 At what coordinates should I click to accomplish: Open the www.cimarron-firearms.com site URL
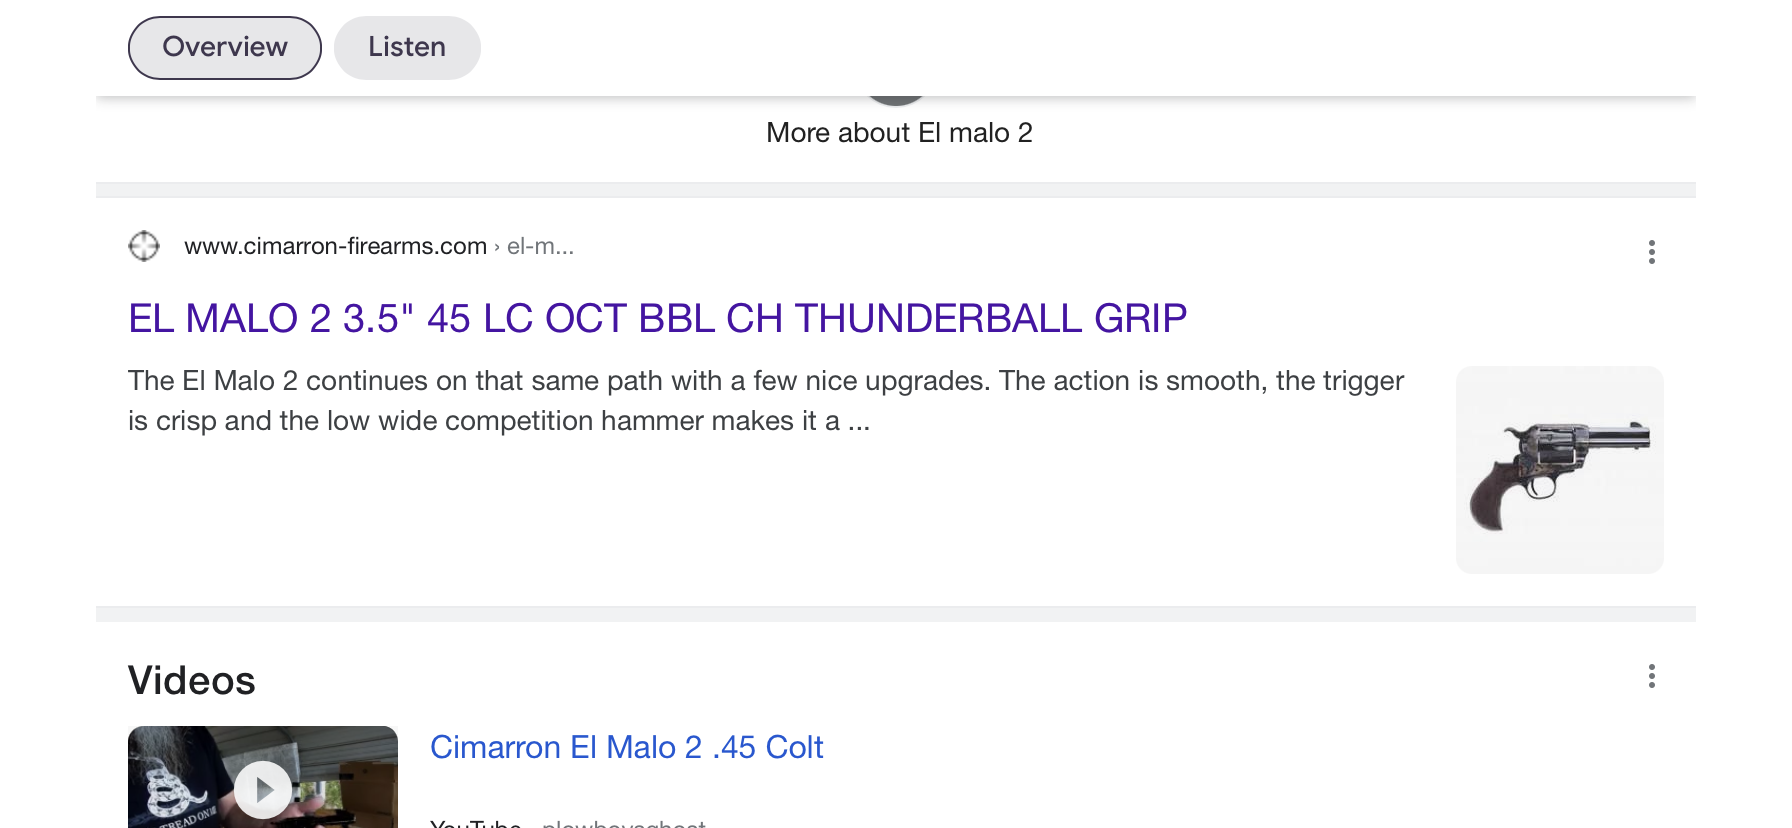335,246
